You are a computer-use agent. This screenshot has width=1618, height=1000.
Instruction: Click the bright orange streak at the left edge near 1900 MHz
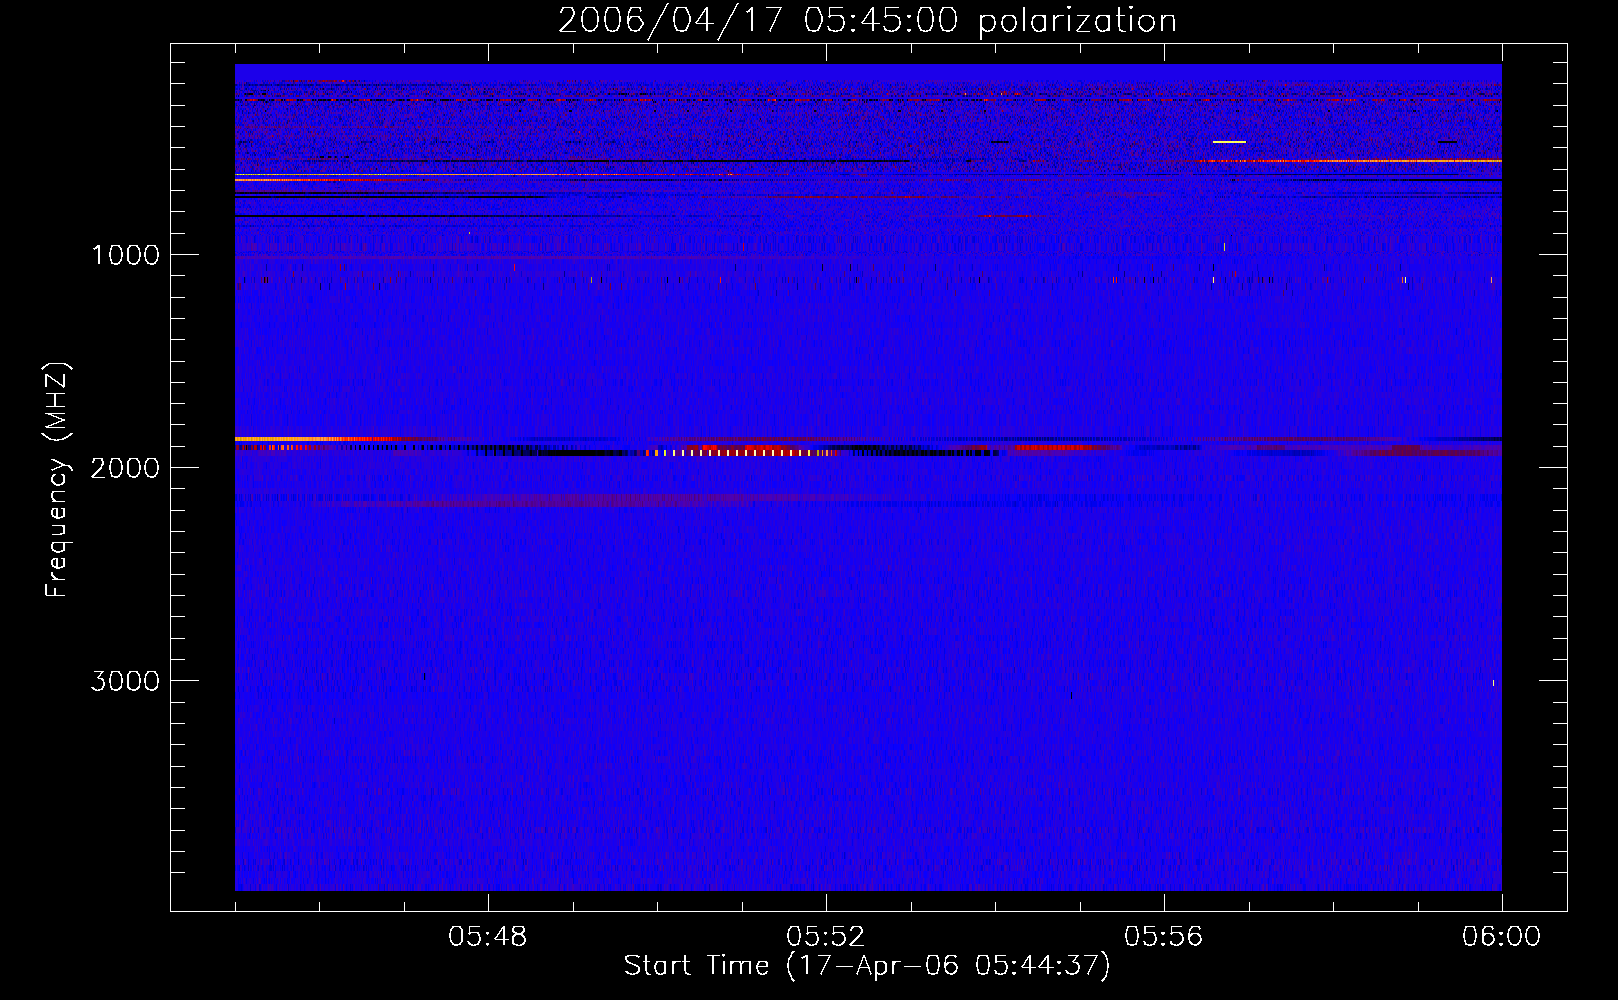300,438
